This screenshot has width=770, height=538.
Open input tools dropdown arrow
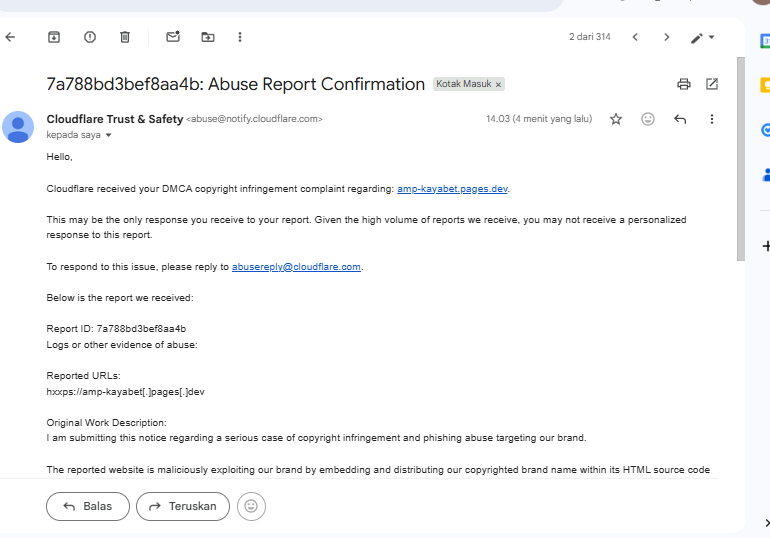coord(711,38)
